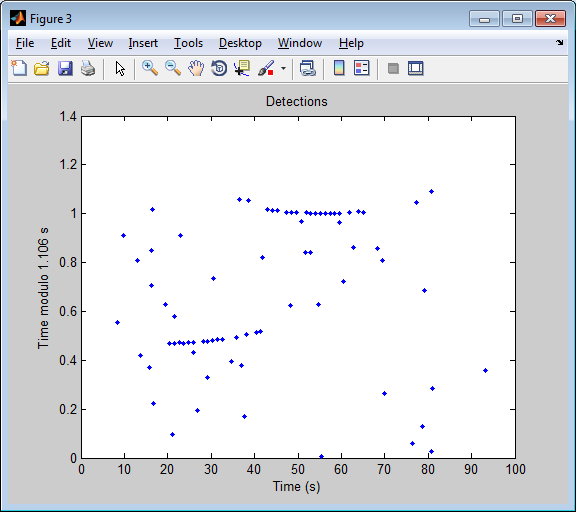Click the 'Time modulo 1.106 s' y-axis label
This screenshot has height=512, width=576.
pos(43,288)
